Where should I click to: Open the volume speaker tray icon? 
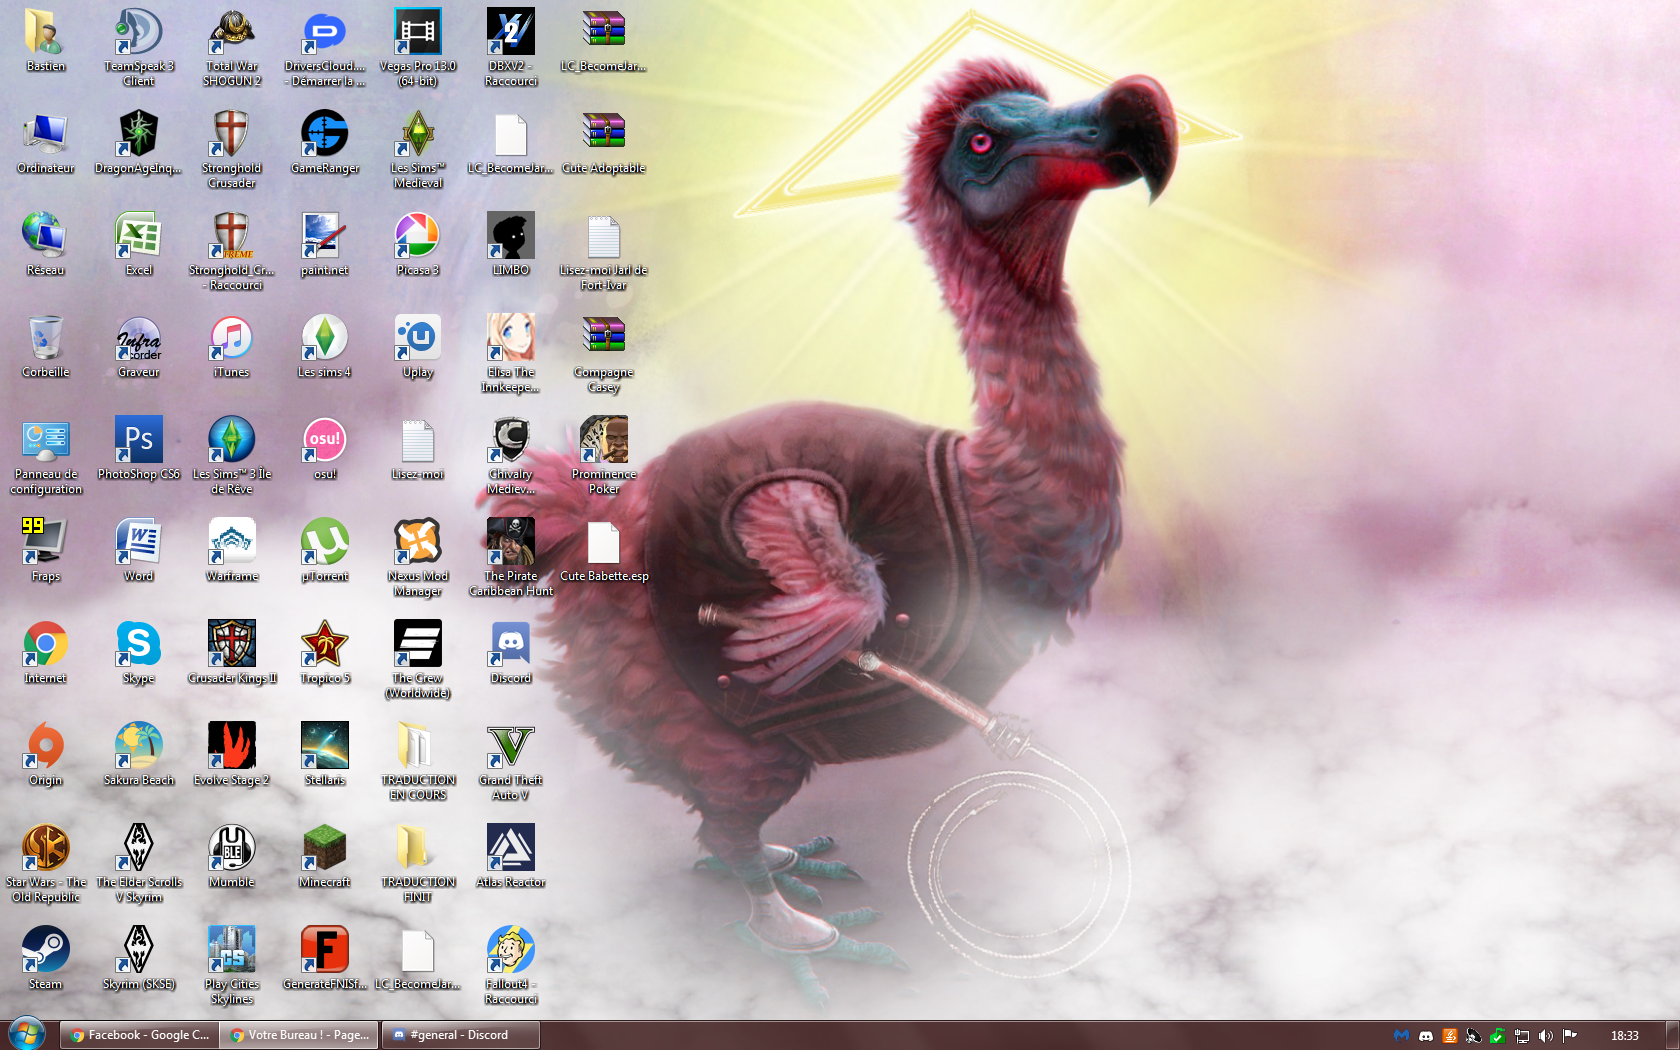tap(1545, 1036)
